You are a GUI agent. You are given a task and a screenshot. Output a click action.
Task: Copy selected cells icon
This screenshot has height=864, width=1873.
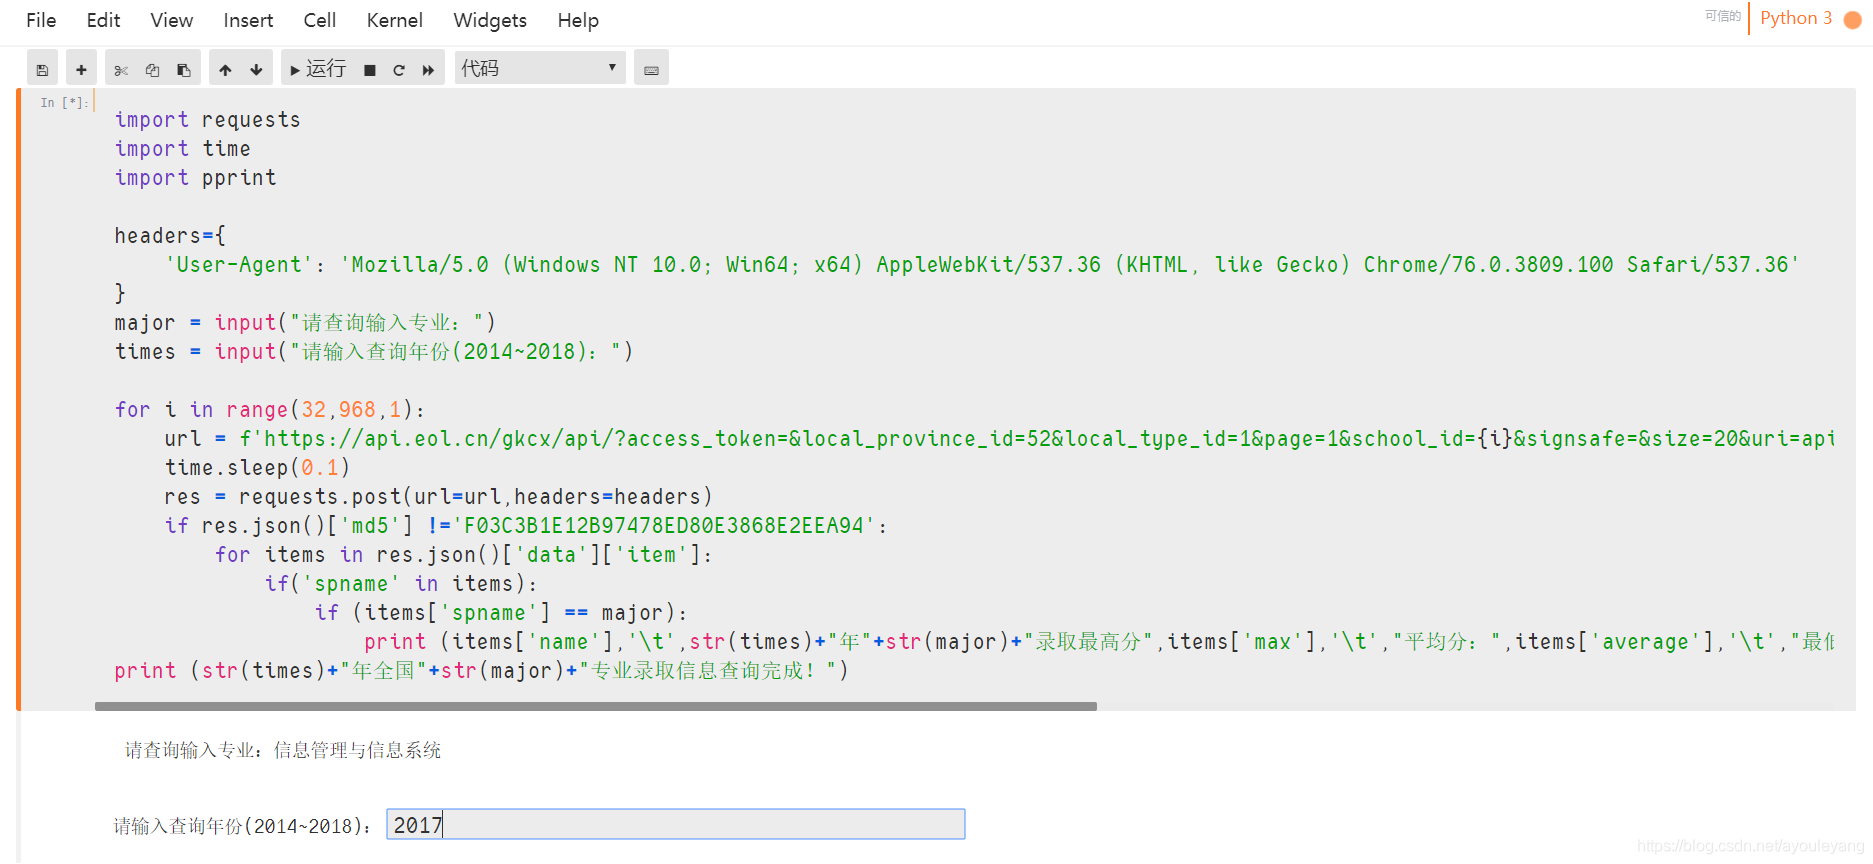[152, 69]
